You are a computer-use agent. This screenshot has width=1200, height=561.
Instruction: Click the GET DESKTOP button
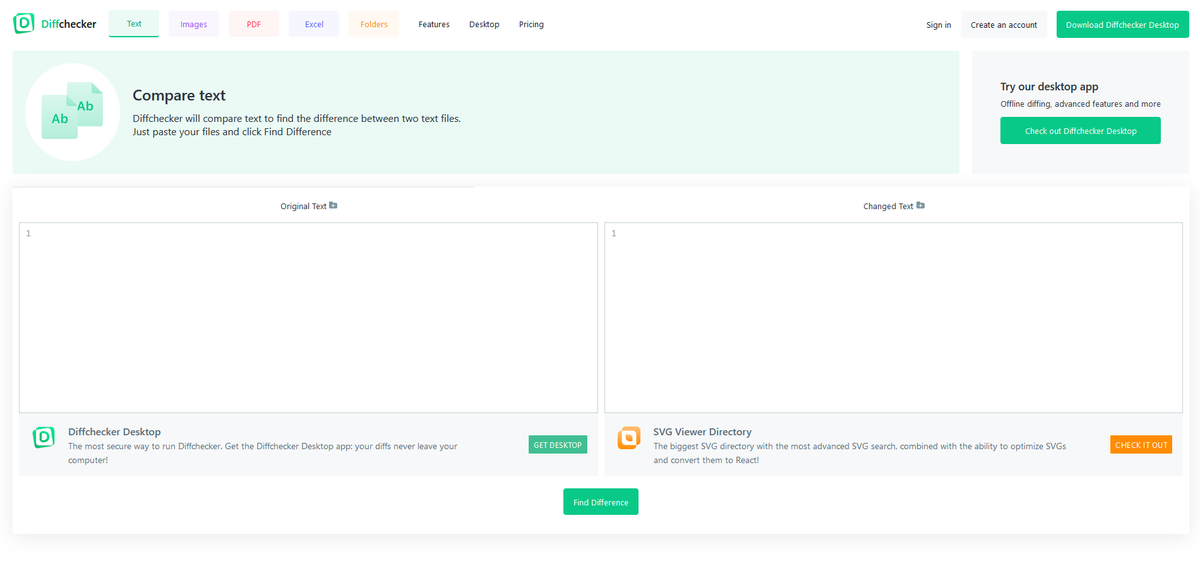click(558, 445)
